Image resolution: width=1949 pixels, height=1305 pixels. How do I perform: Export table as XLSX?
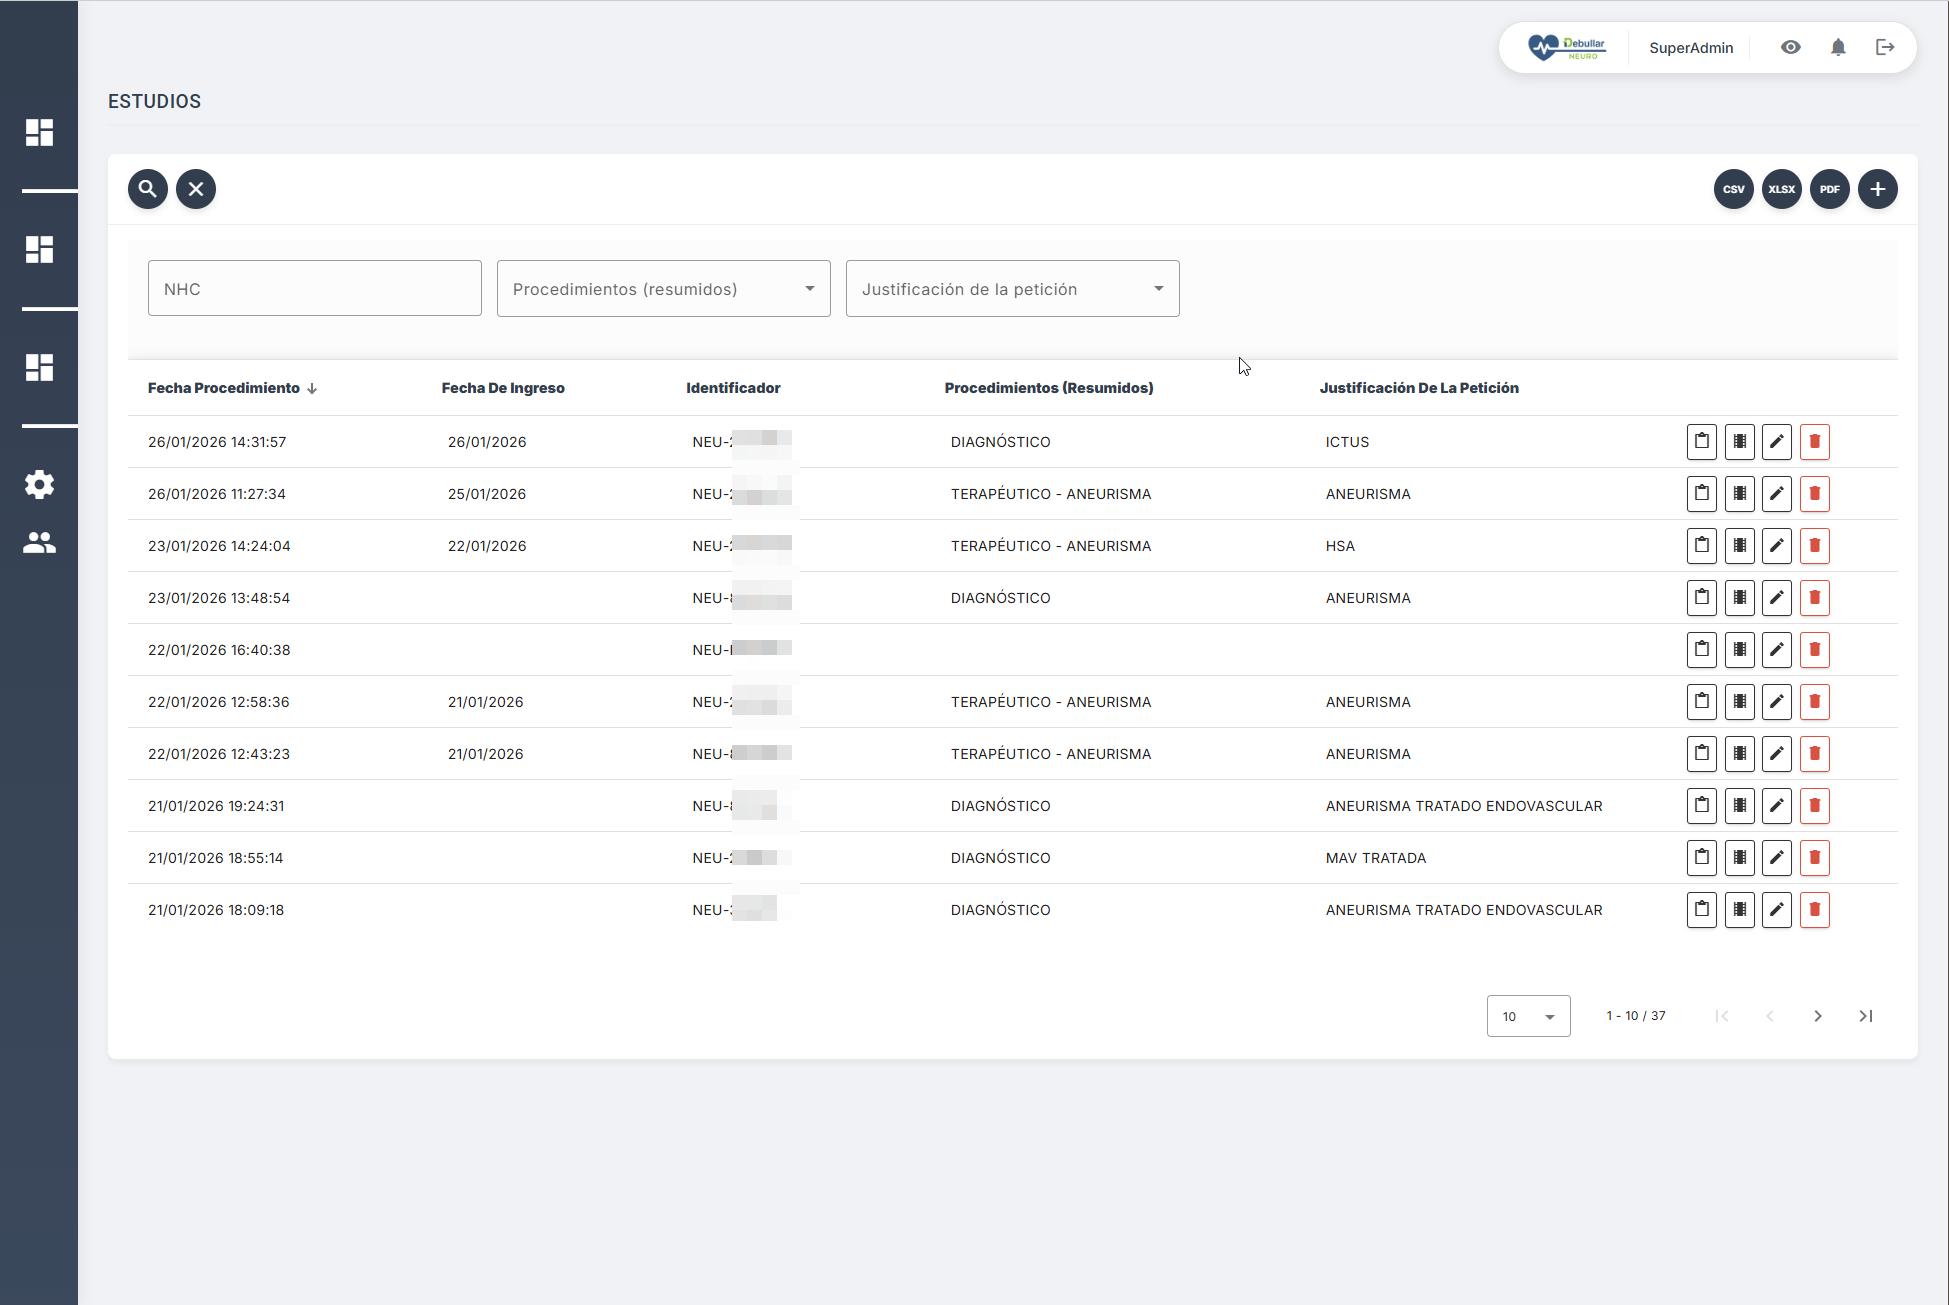pos(1781,189)
